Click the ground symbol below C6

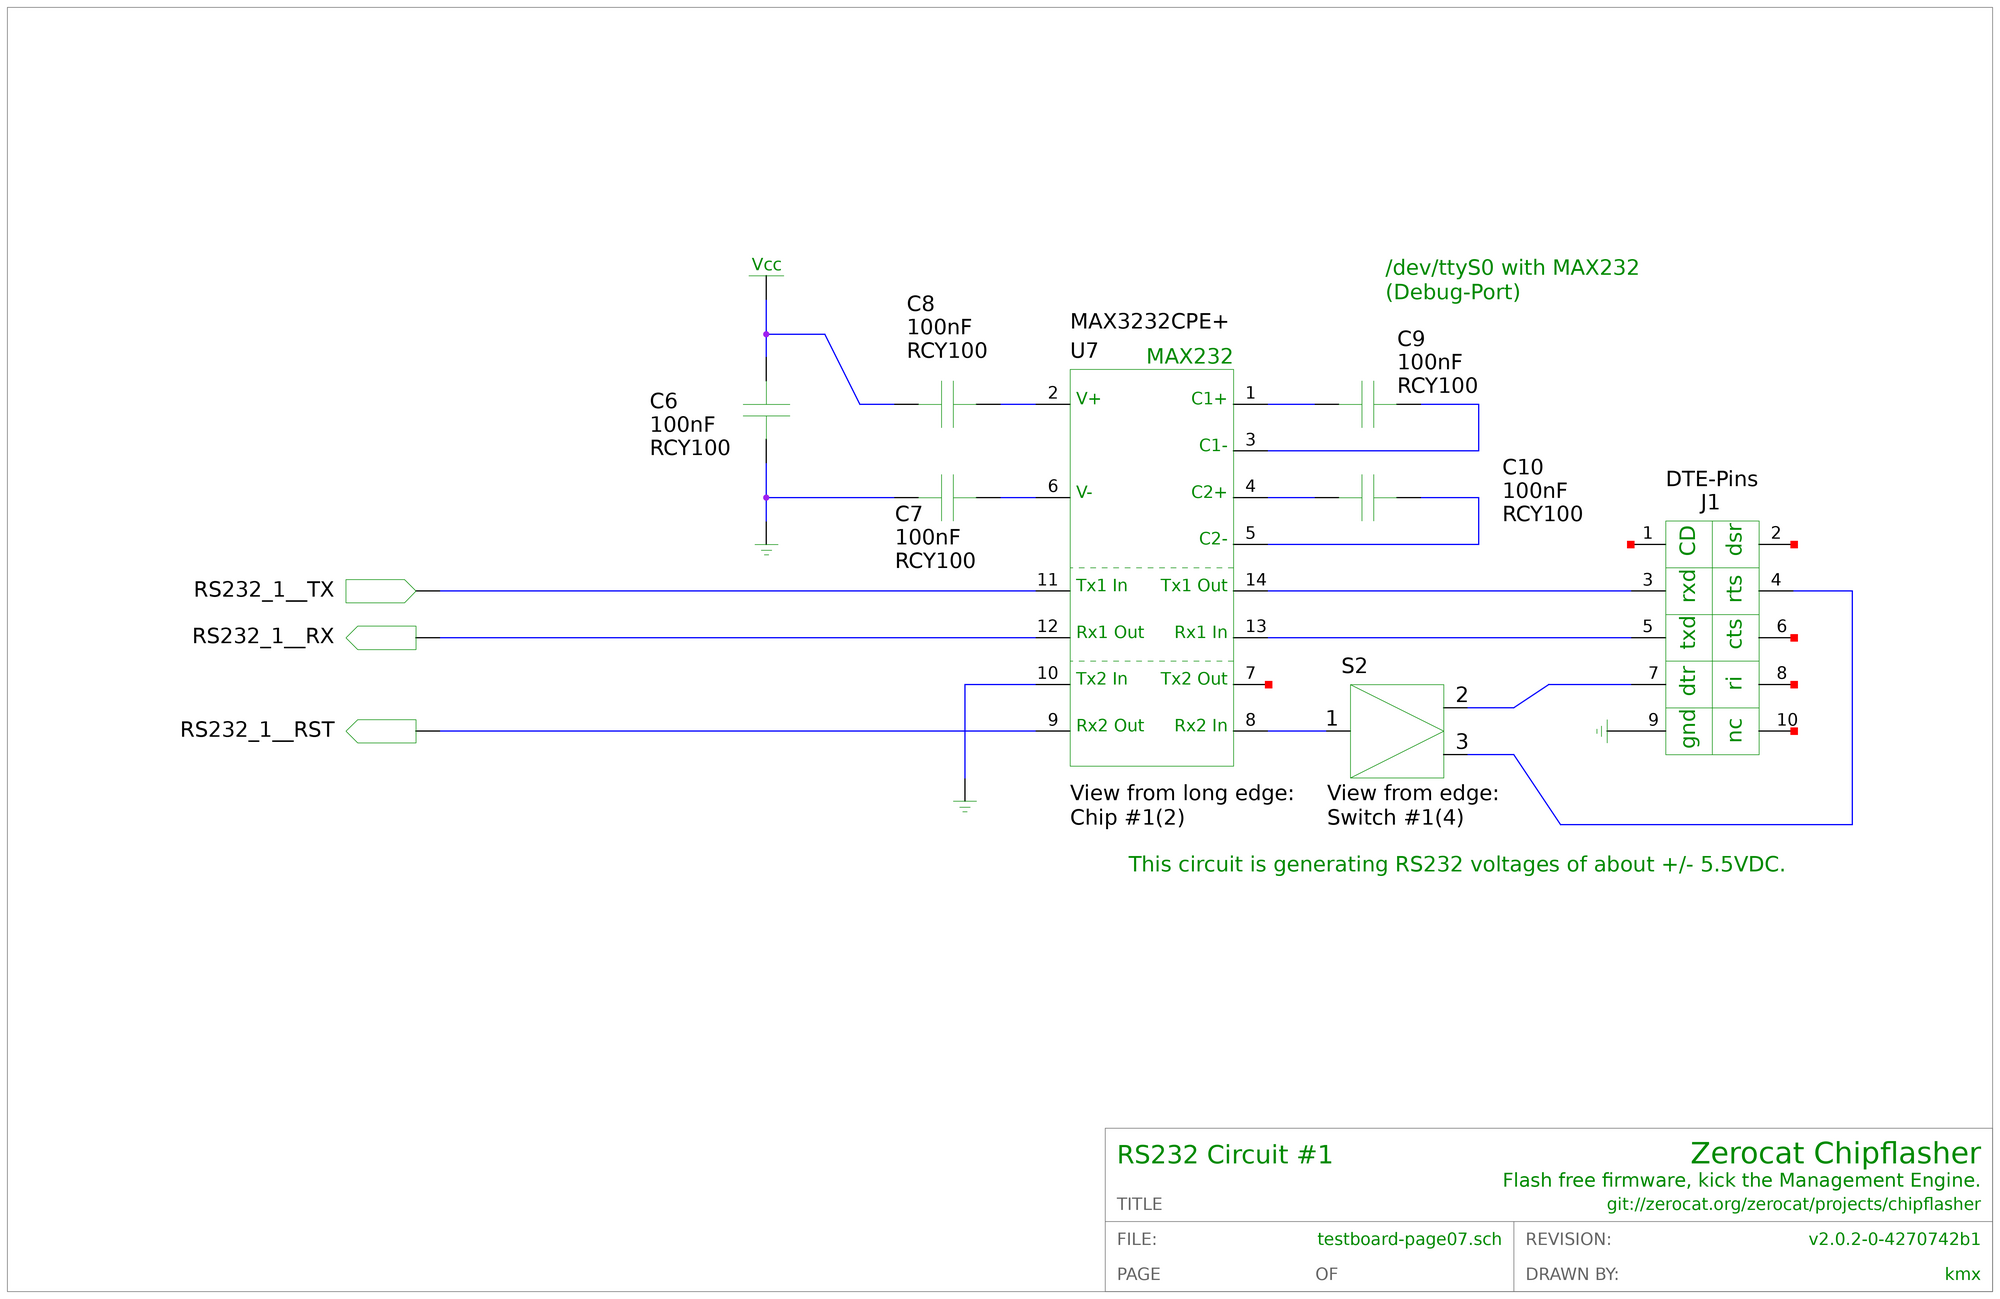[x=766, y=549]
